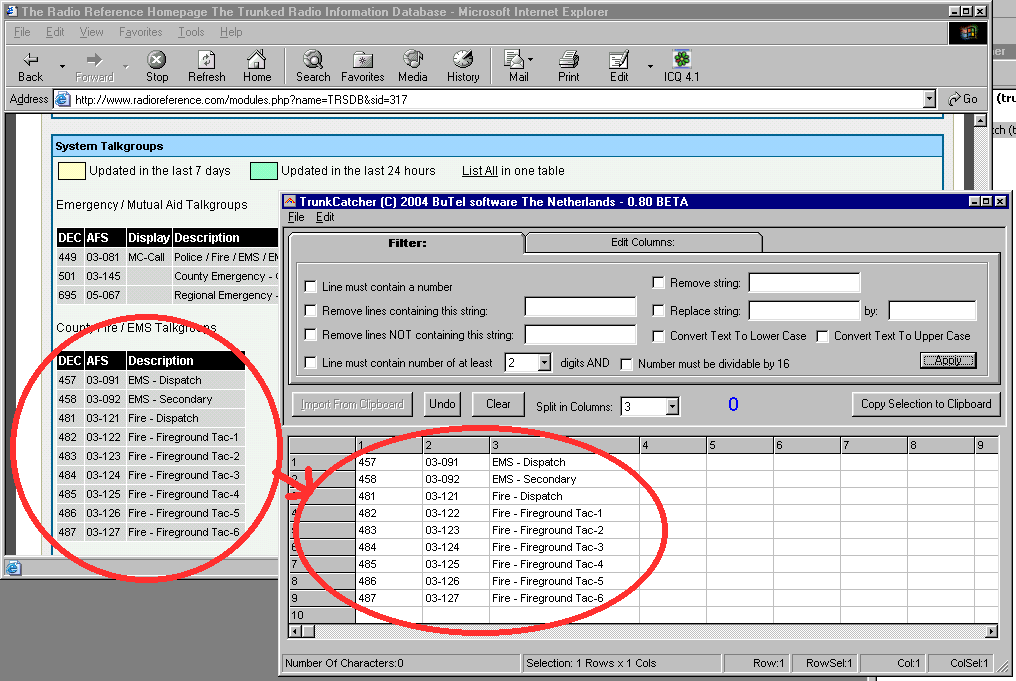Check the 'Replace string' option
Viewport: 1016px width, 681px height.
[658, 310]
